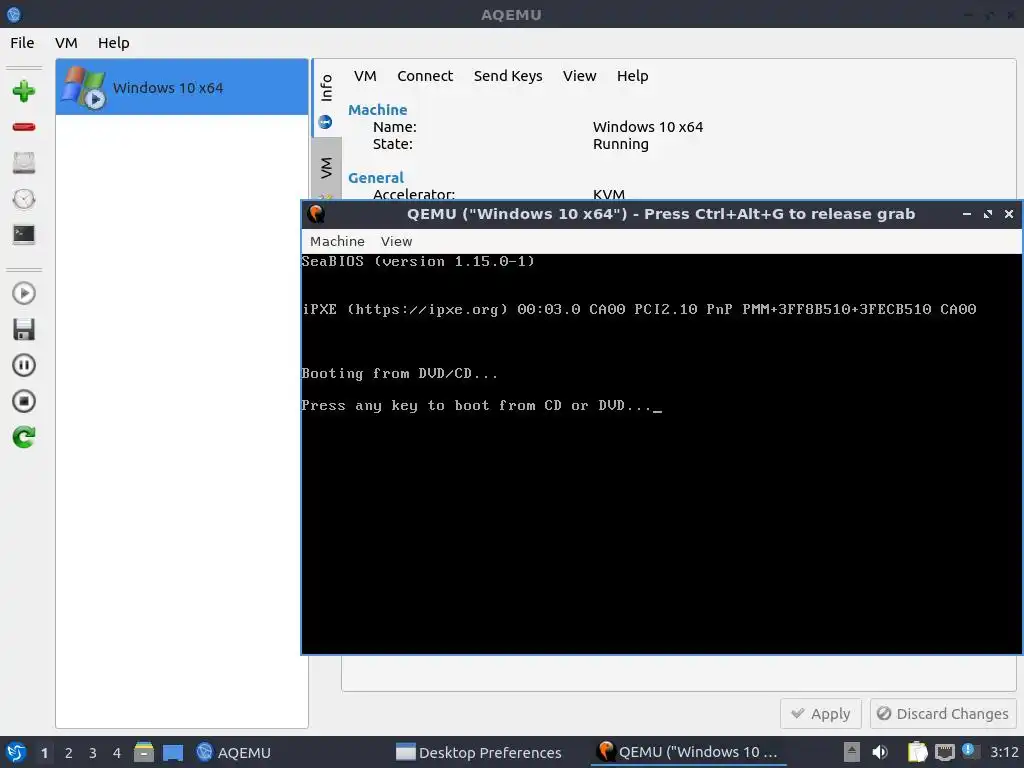1024x768 pixels.
Task: Click the volume speaker tray icon
Action: pos(880,752)
